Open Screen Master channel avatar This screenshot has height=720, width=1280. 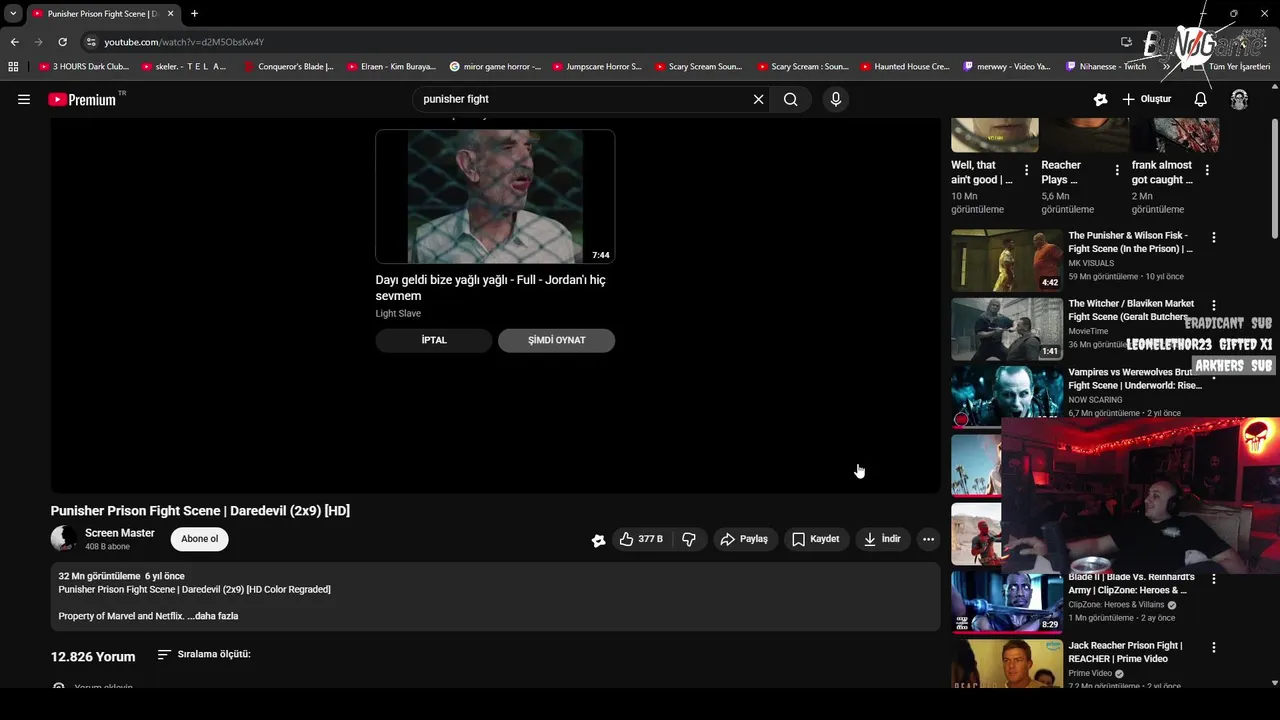click(64, 538)
